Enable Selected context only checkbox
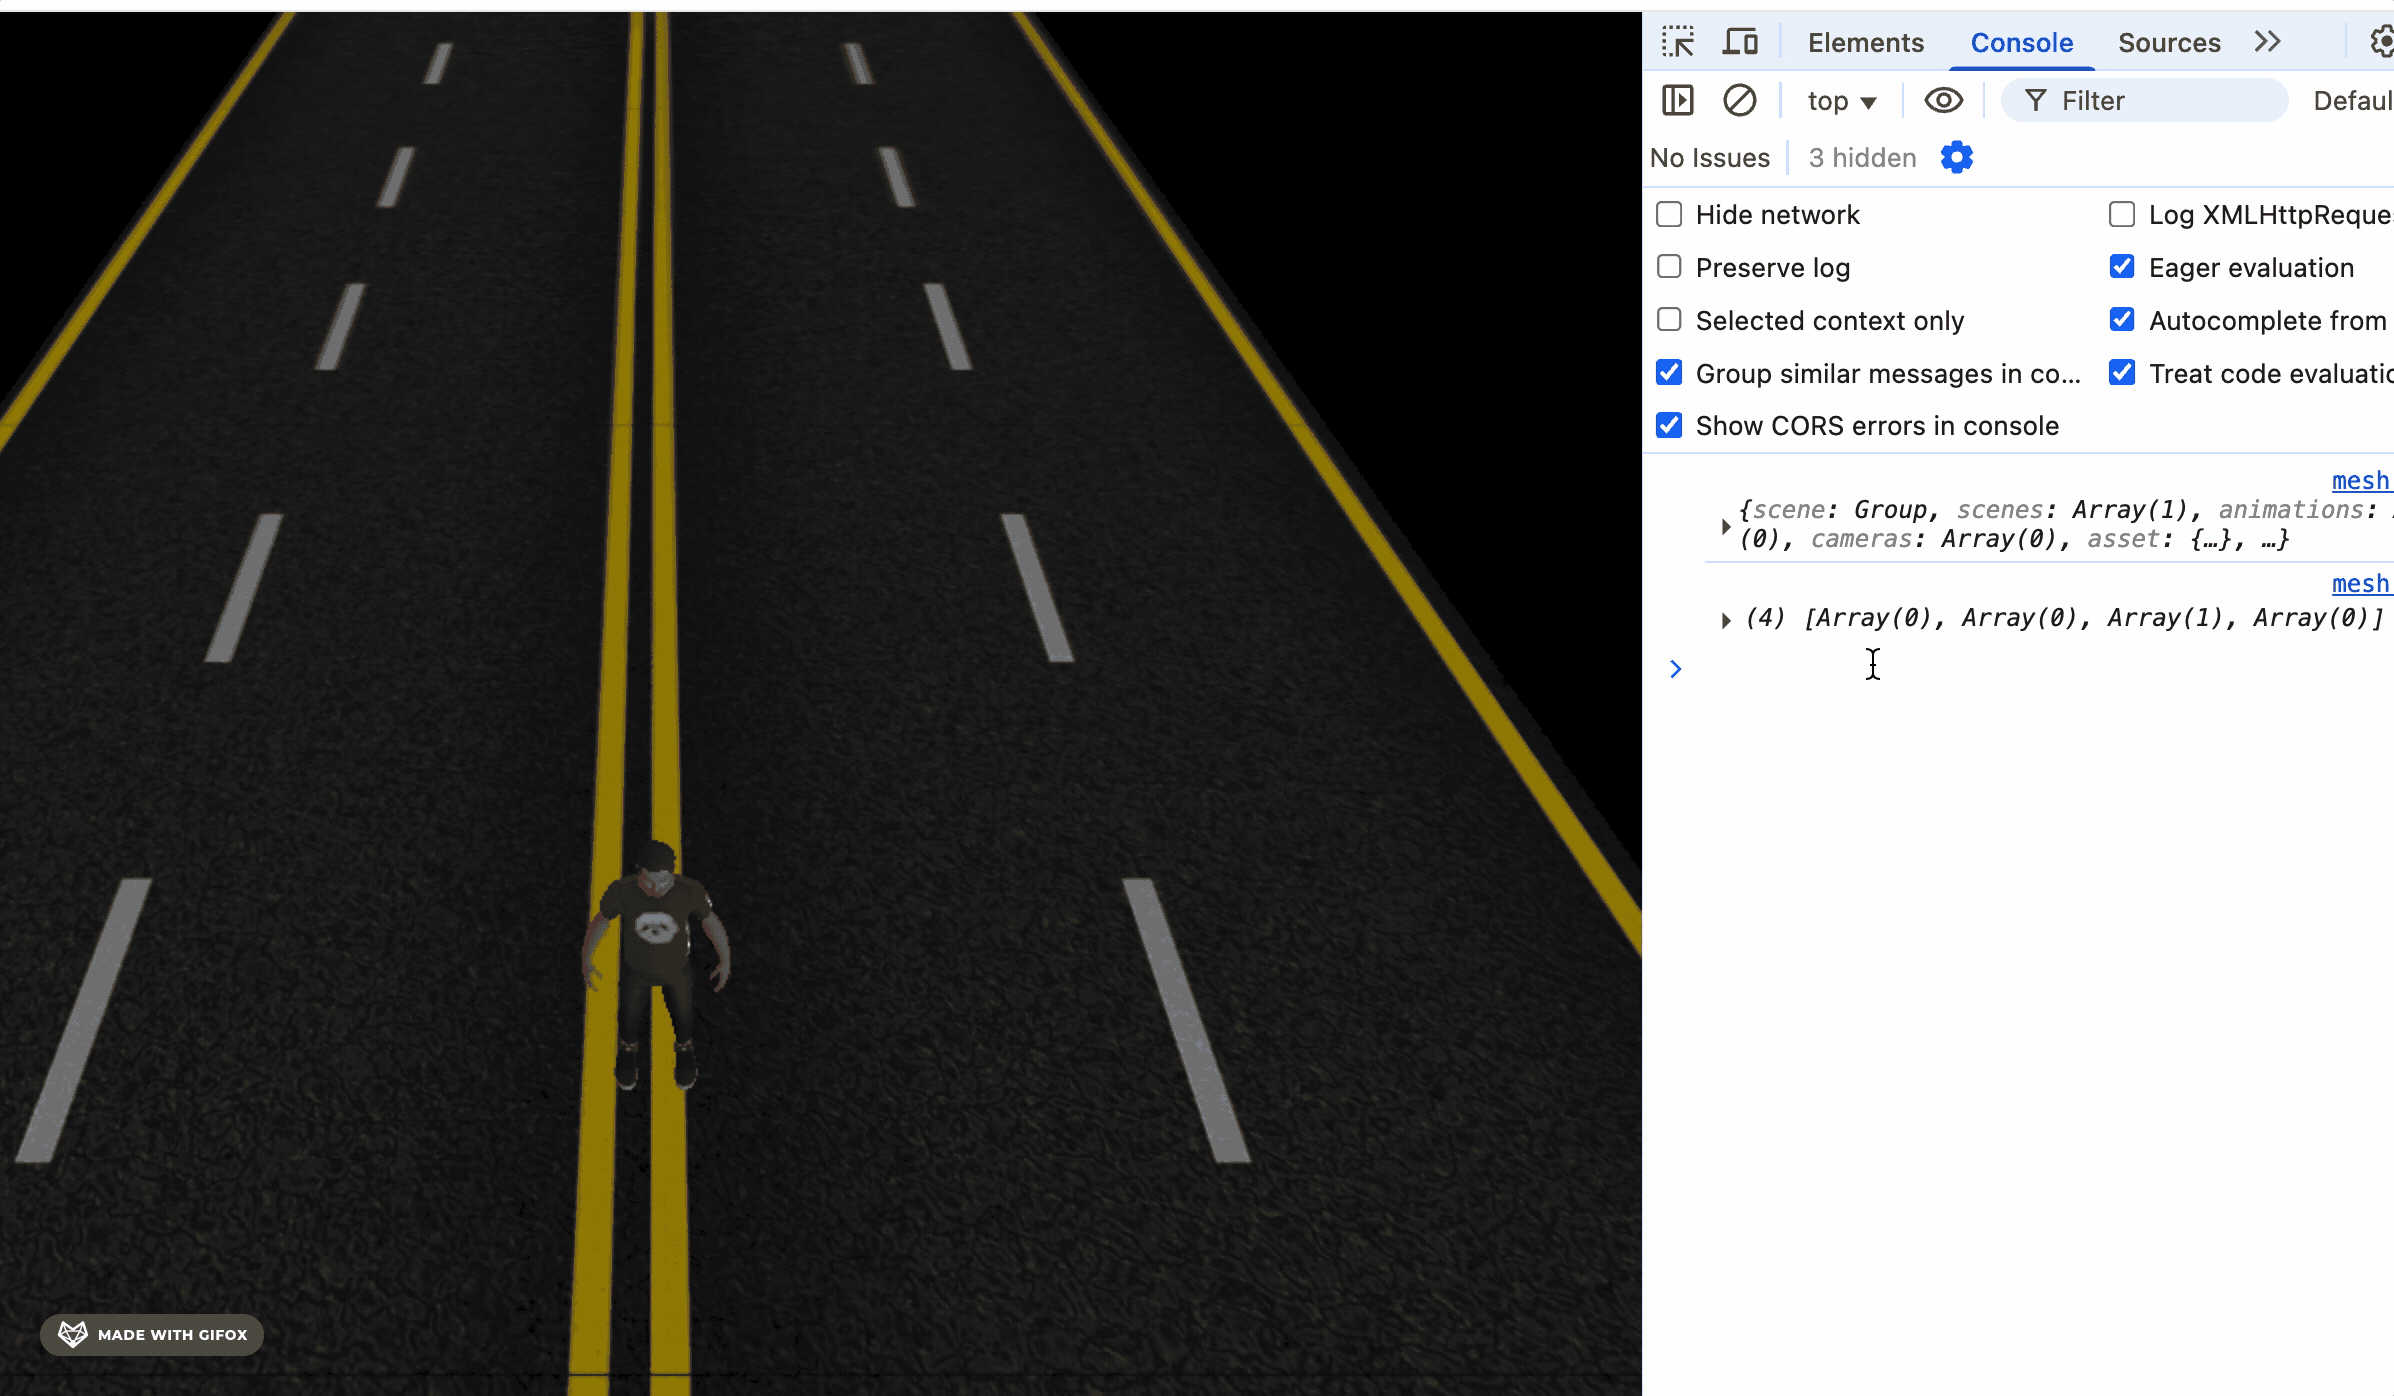This screenshot has height=1396, width=2394. pyautogui.click(x=1669, y=319)
